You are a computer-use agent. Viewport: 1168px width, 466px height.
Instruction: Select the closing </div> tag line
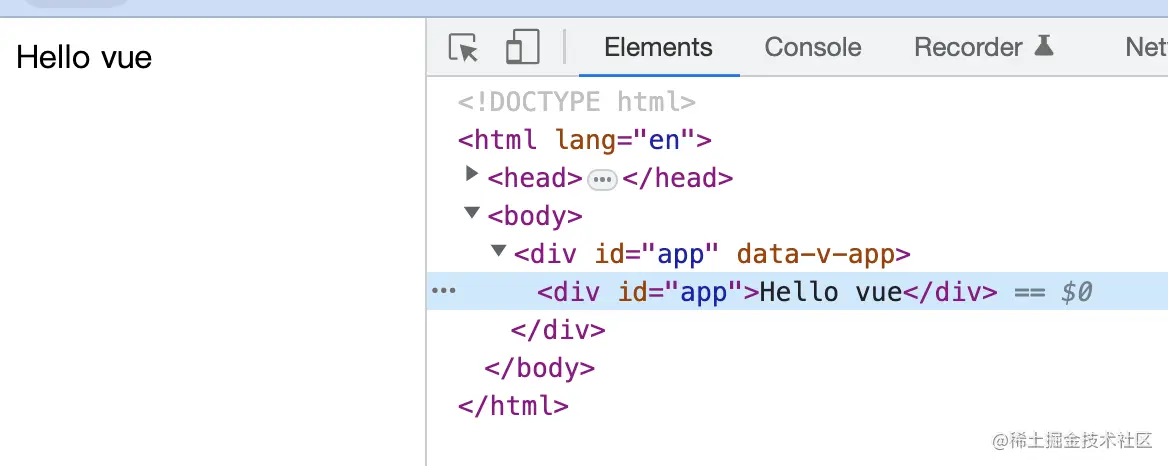point(558,330)
